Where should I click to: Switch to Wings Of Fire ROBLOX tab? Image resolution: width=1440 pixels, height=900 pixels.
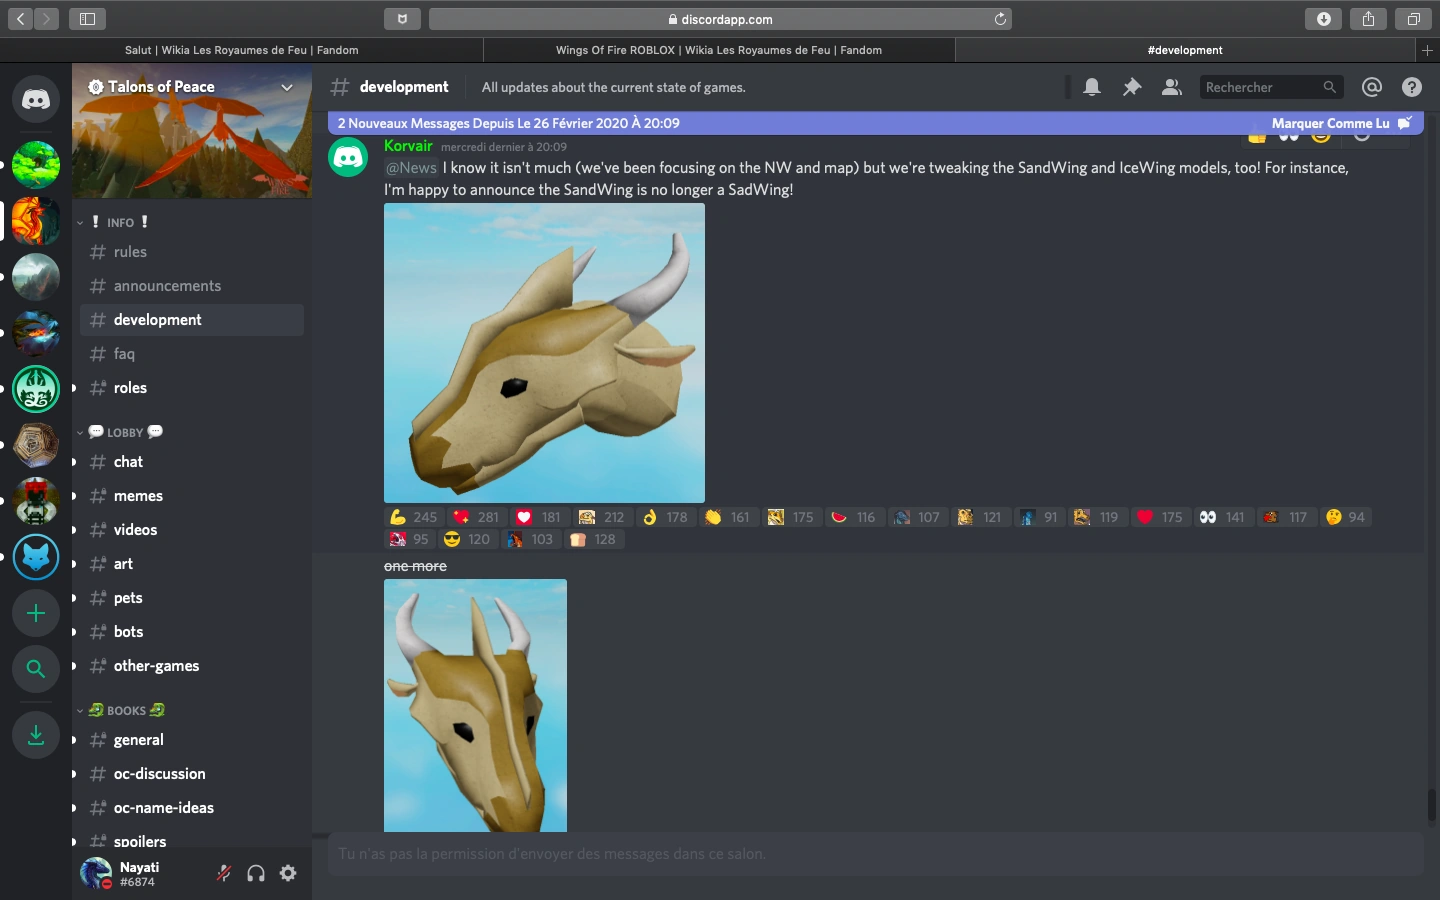pos(718,50)
